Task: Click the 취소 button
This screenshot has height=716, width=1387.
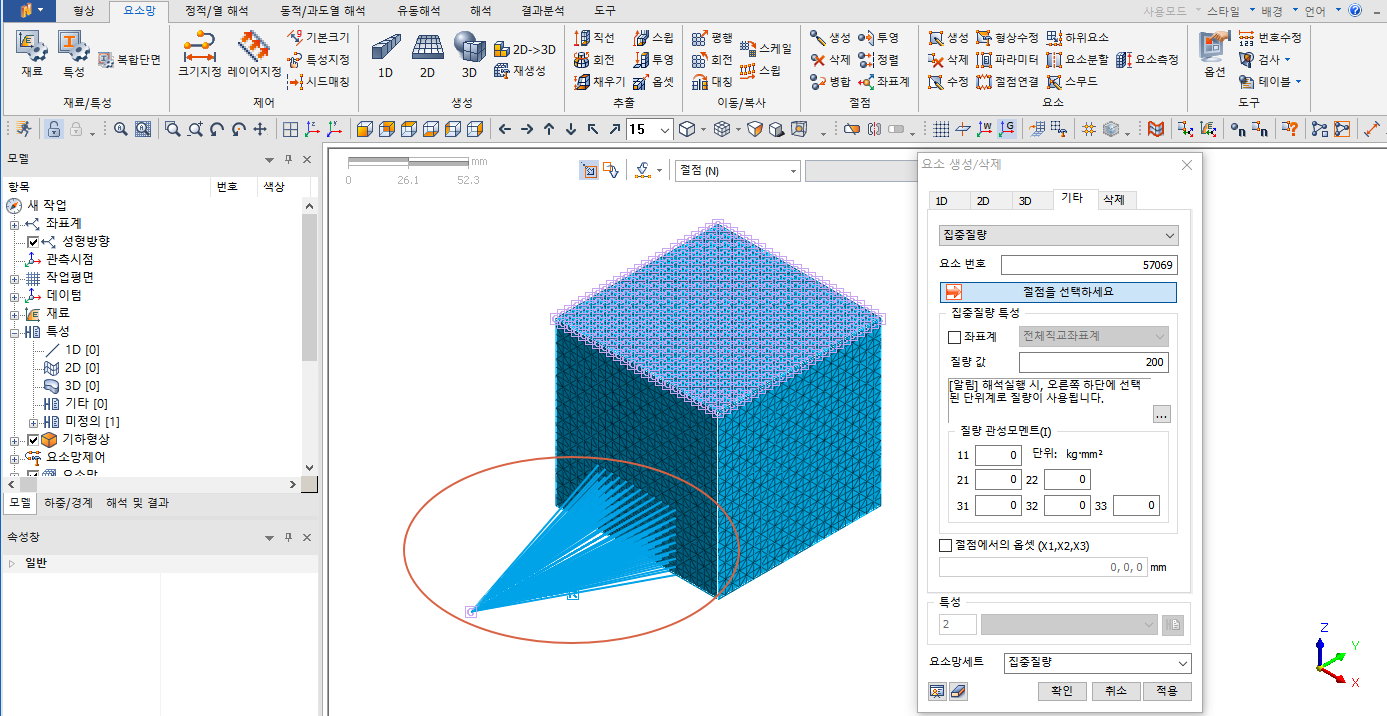Action: coord(1115,691)
